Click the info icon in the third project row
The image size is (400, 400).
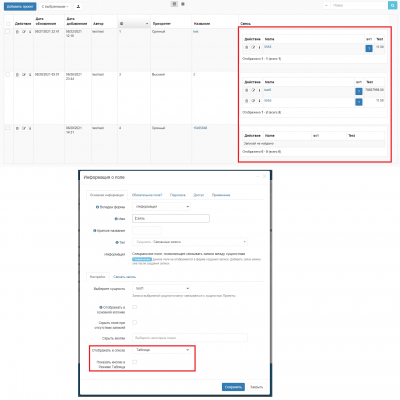[30, 128]
